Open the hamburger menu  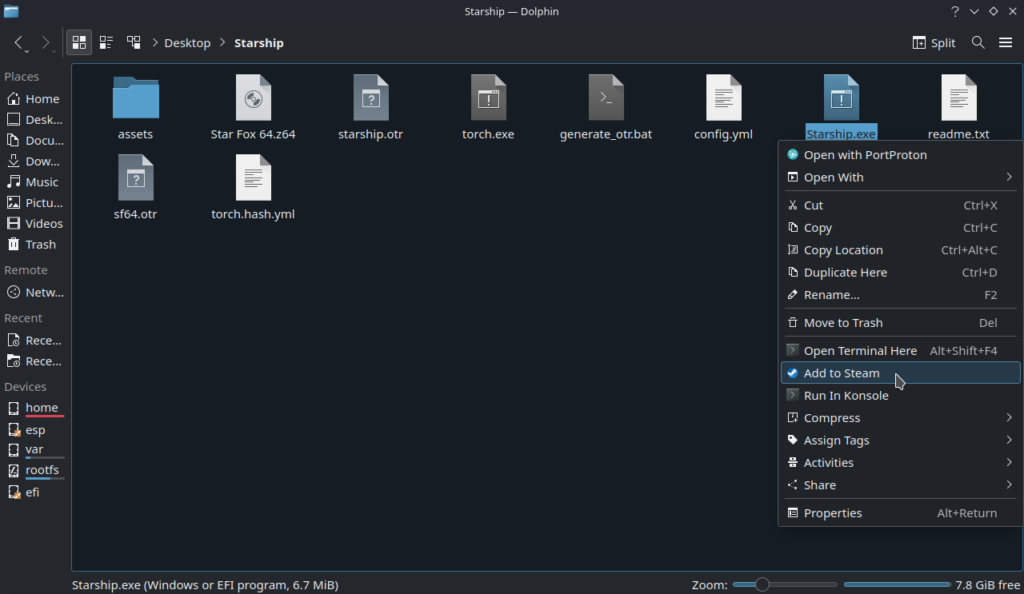click(1005, 43)
